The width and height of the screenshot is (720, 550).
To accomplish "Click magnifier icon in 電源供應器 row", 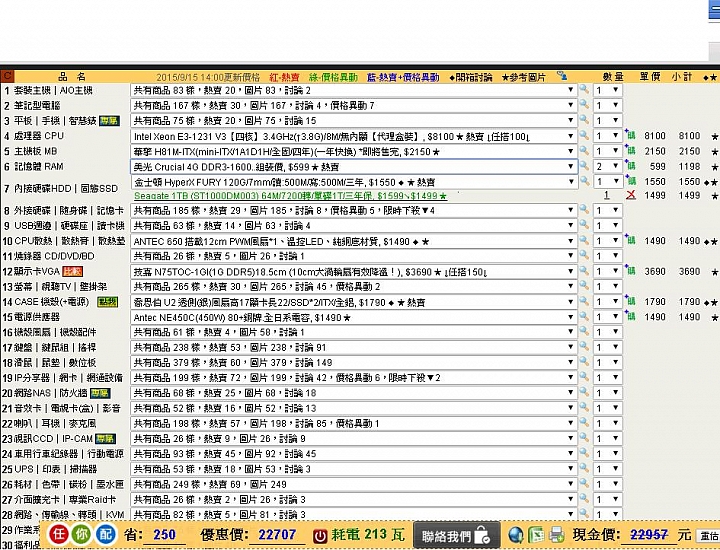I will click(584, 316).
